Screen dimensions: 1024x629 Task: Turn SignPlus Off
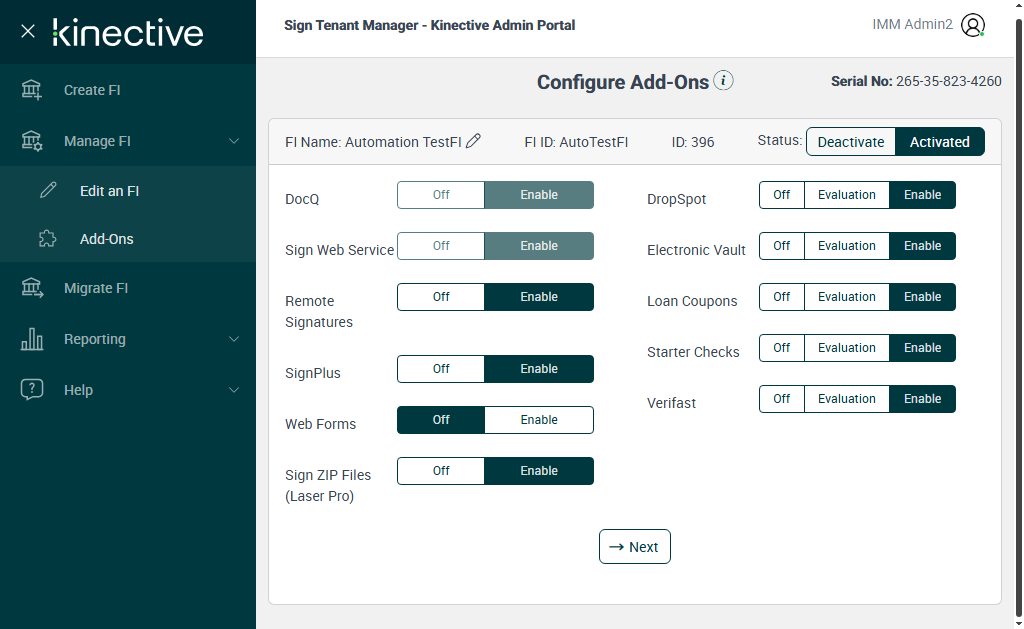[441, 368]
